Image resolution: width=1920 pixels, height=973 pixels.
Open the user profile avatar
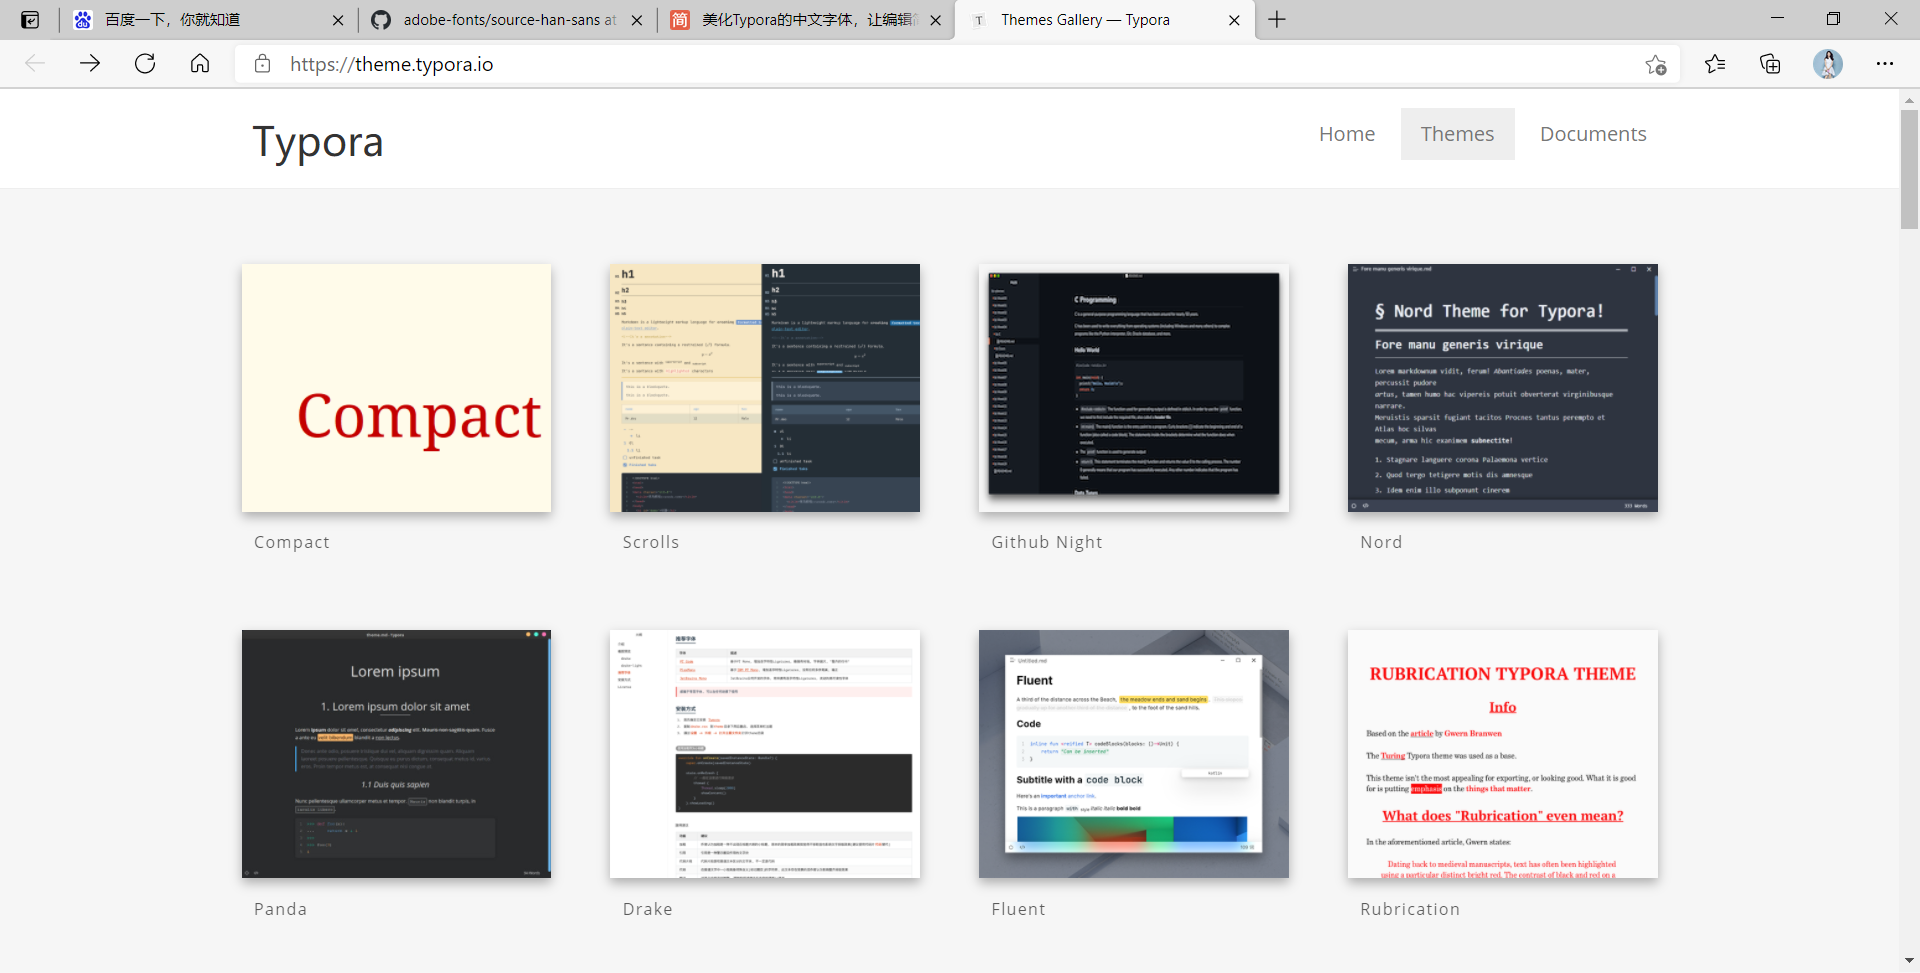1828,64
